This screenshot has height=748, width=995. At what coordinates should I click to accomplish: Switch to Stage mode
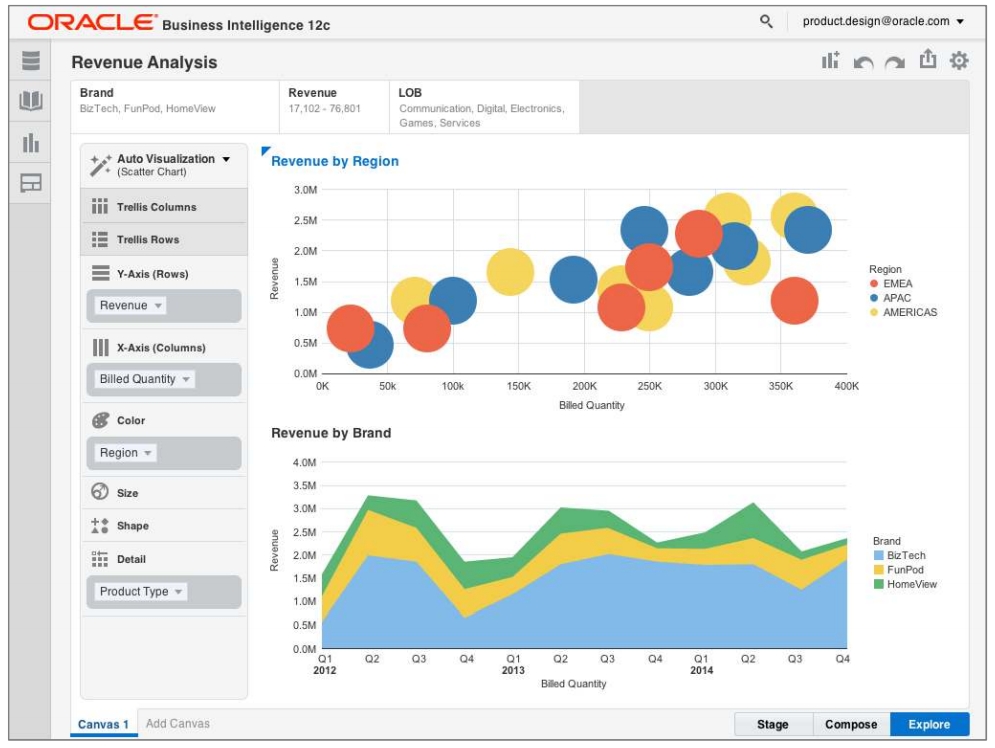773,724
